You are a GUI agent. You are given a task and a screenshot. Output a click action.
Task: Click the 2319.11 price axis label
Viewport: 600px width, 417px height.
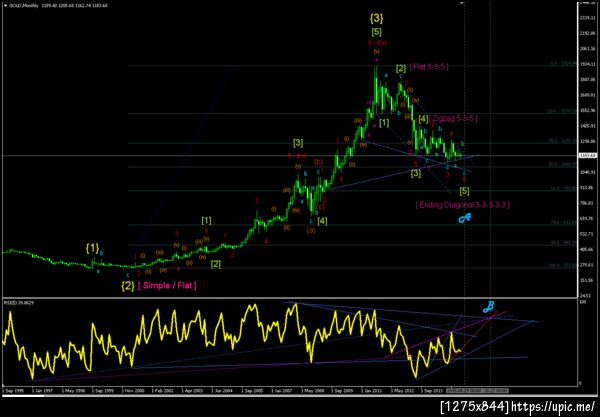[587, 18]
